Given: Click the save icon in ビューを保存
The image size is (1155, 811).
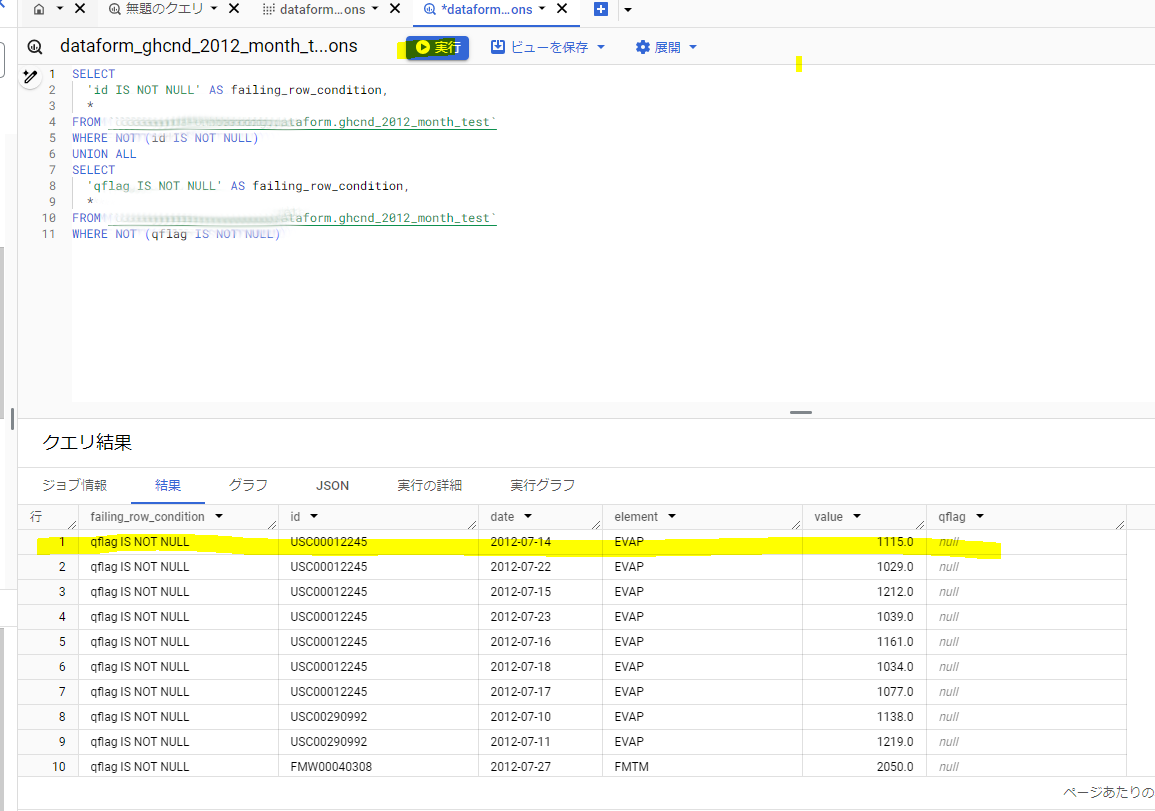Looking at the screenshot, I should 498,47.
